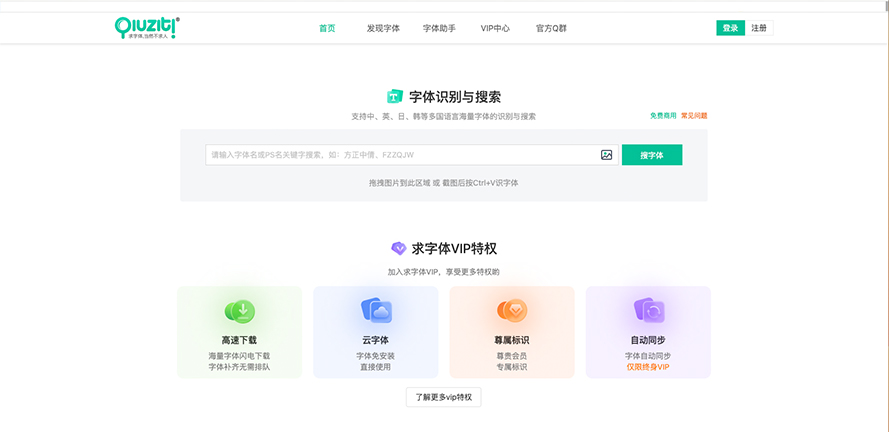This screenshot has width=889, height=432.
Task: Click the 搜字体 search button
Action: (652, 155)
